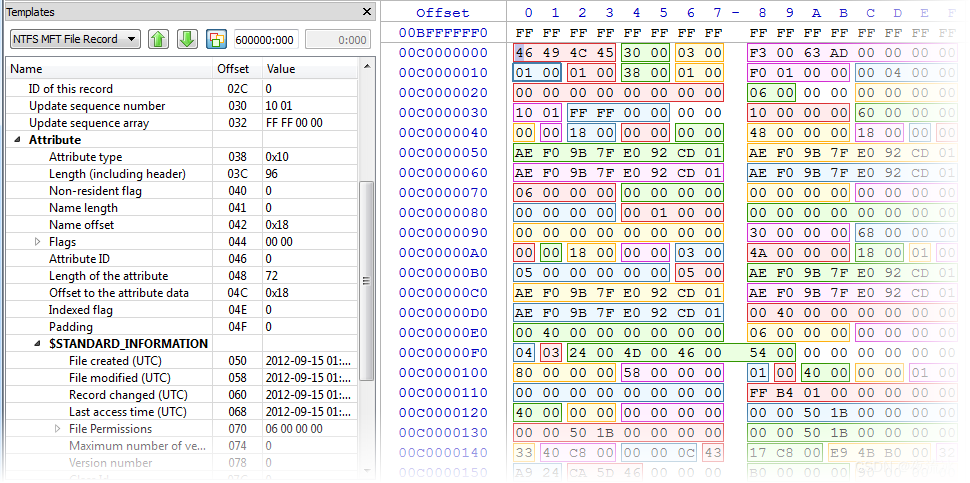970x483 pixels.
Task: Click the hex Offset header label
Action: tap(442, 12)
